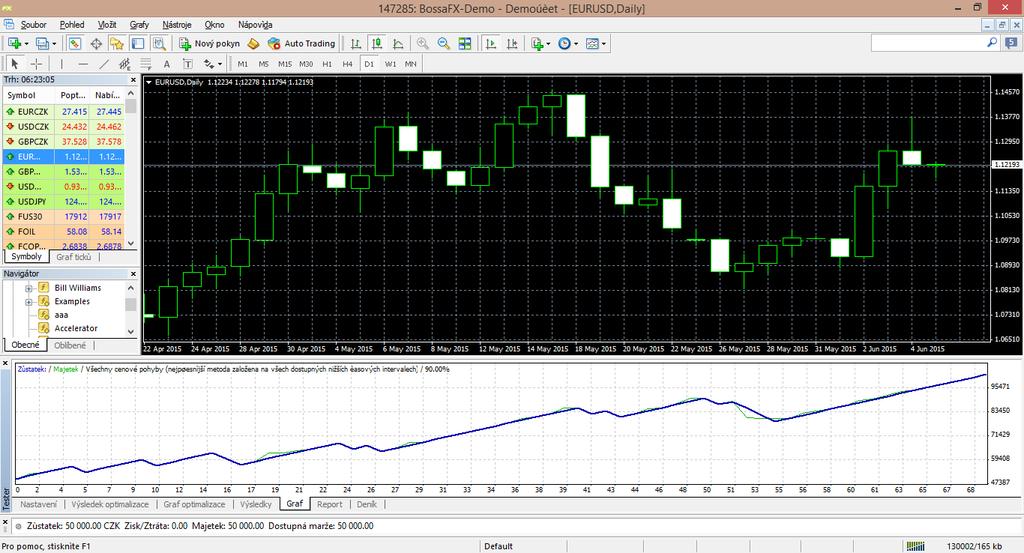The height and width of the screenshot is (553, 1024).
Task: Switch timeframe to MN
Action: pyautogui.click(x=411, y=63)
